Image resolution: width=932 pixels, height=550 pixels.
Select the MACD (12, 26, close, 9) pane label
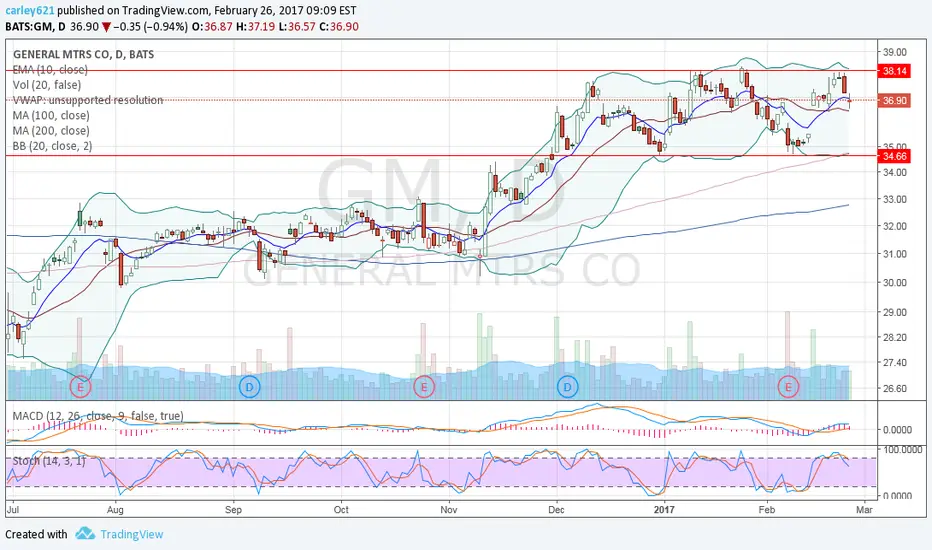click(98, 416)
